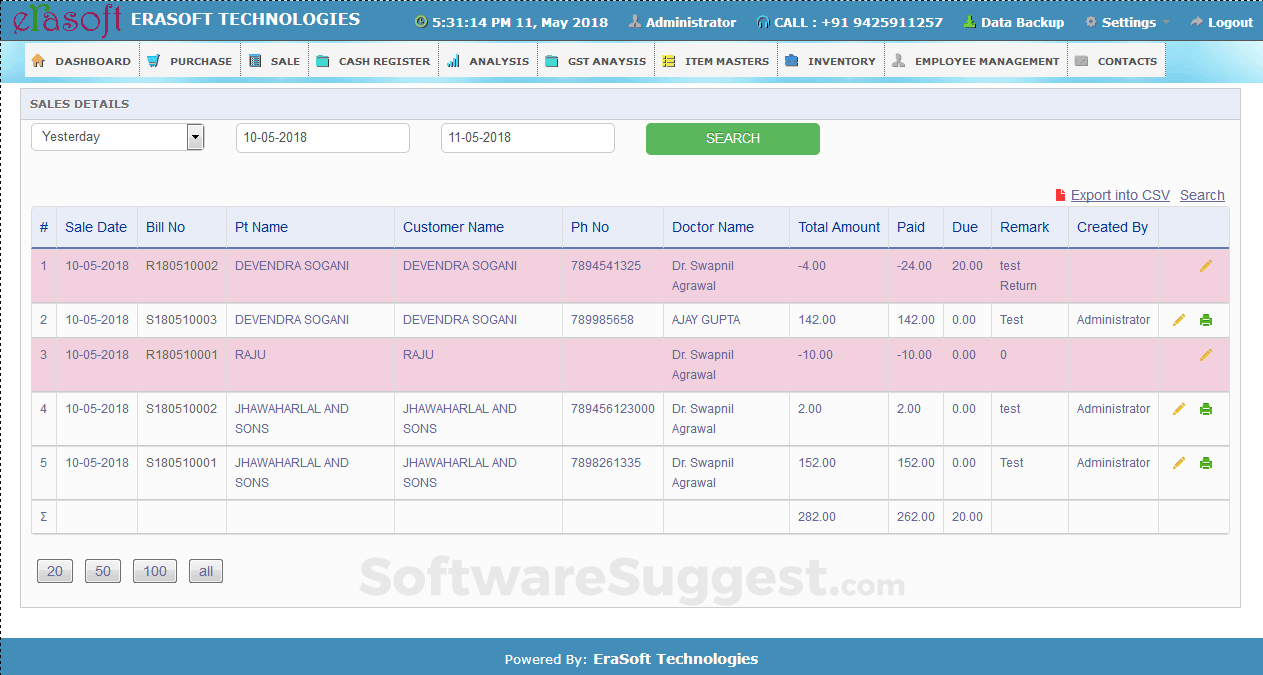Click the Sale calculator icon
The image size is (1263, 675).
[255, 61]
